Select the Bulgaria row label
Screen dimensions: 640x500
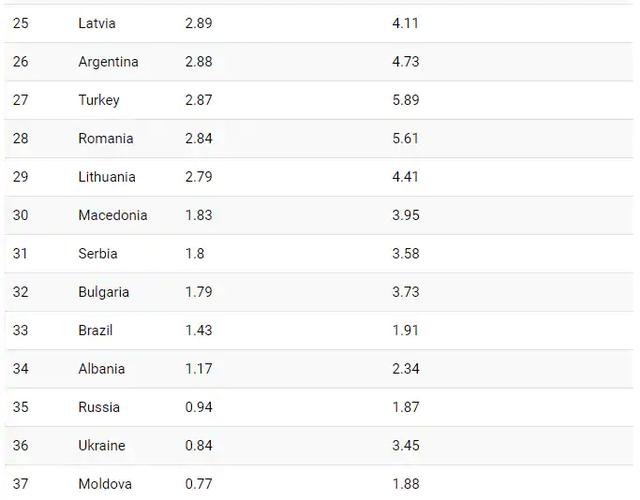104,292
